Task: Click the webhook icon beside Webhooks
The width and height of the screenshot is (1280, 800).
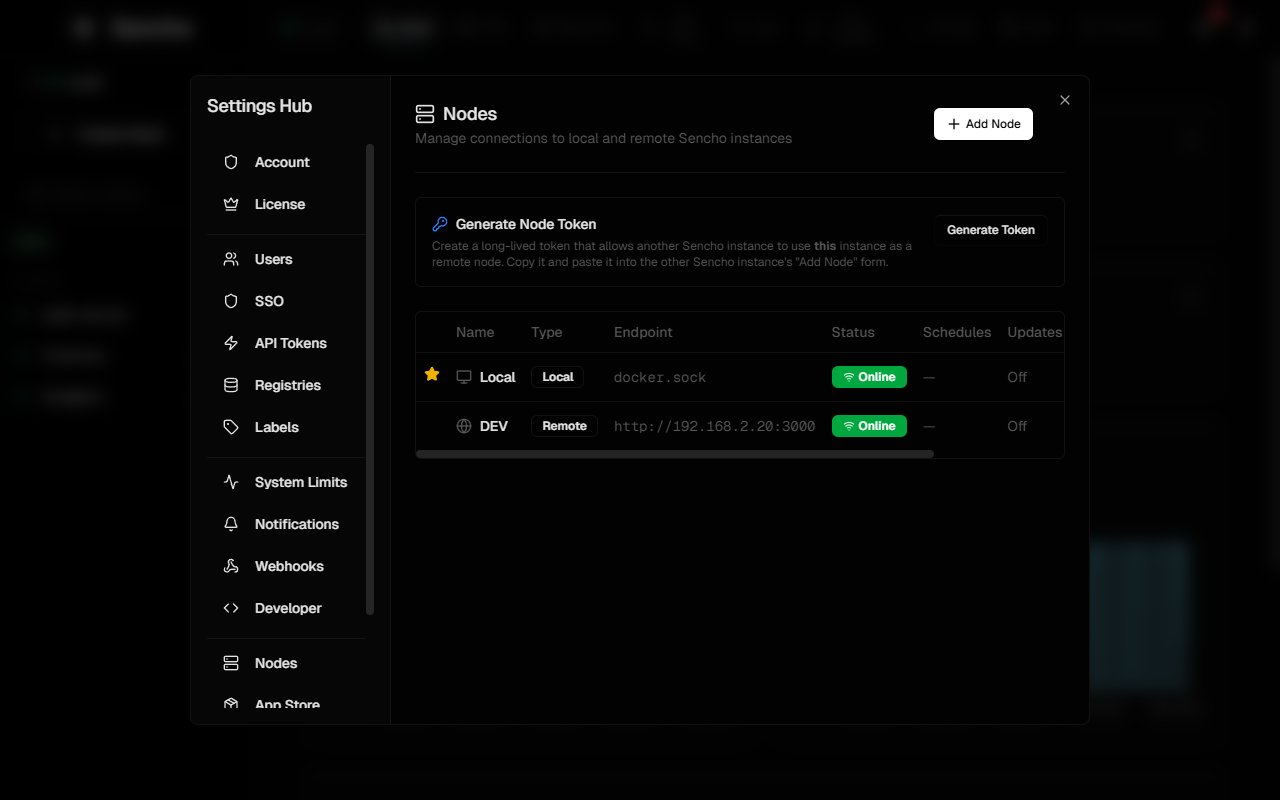Action: tap(231, 566)
